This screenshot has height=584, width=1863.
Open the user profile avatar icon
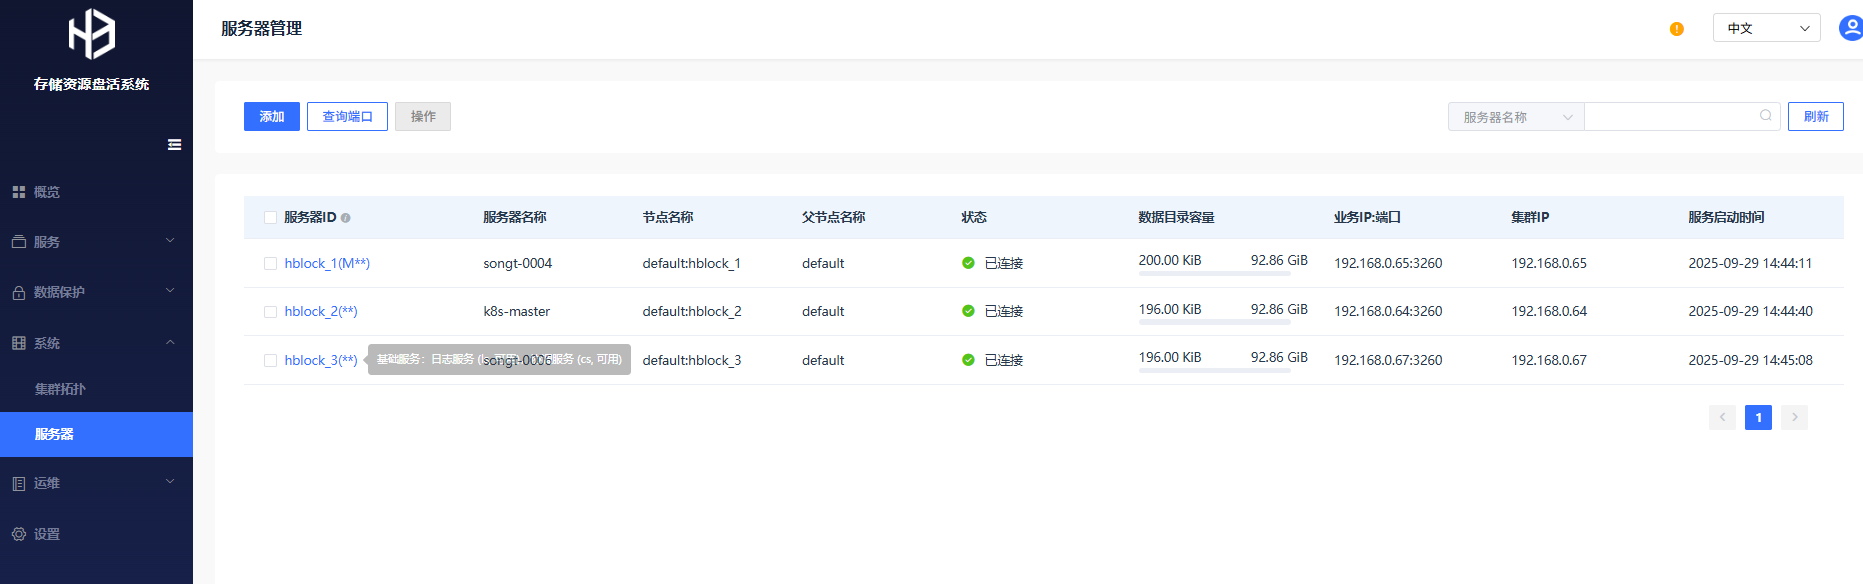tap(1850, 28)
